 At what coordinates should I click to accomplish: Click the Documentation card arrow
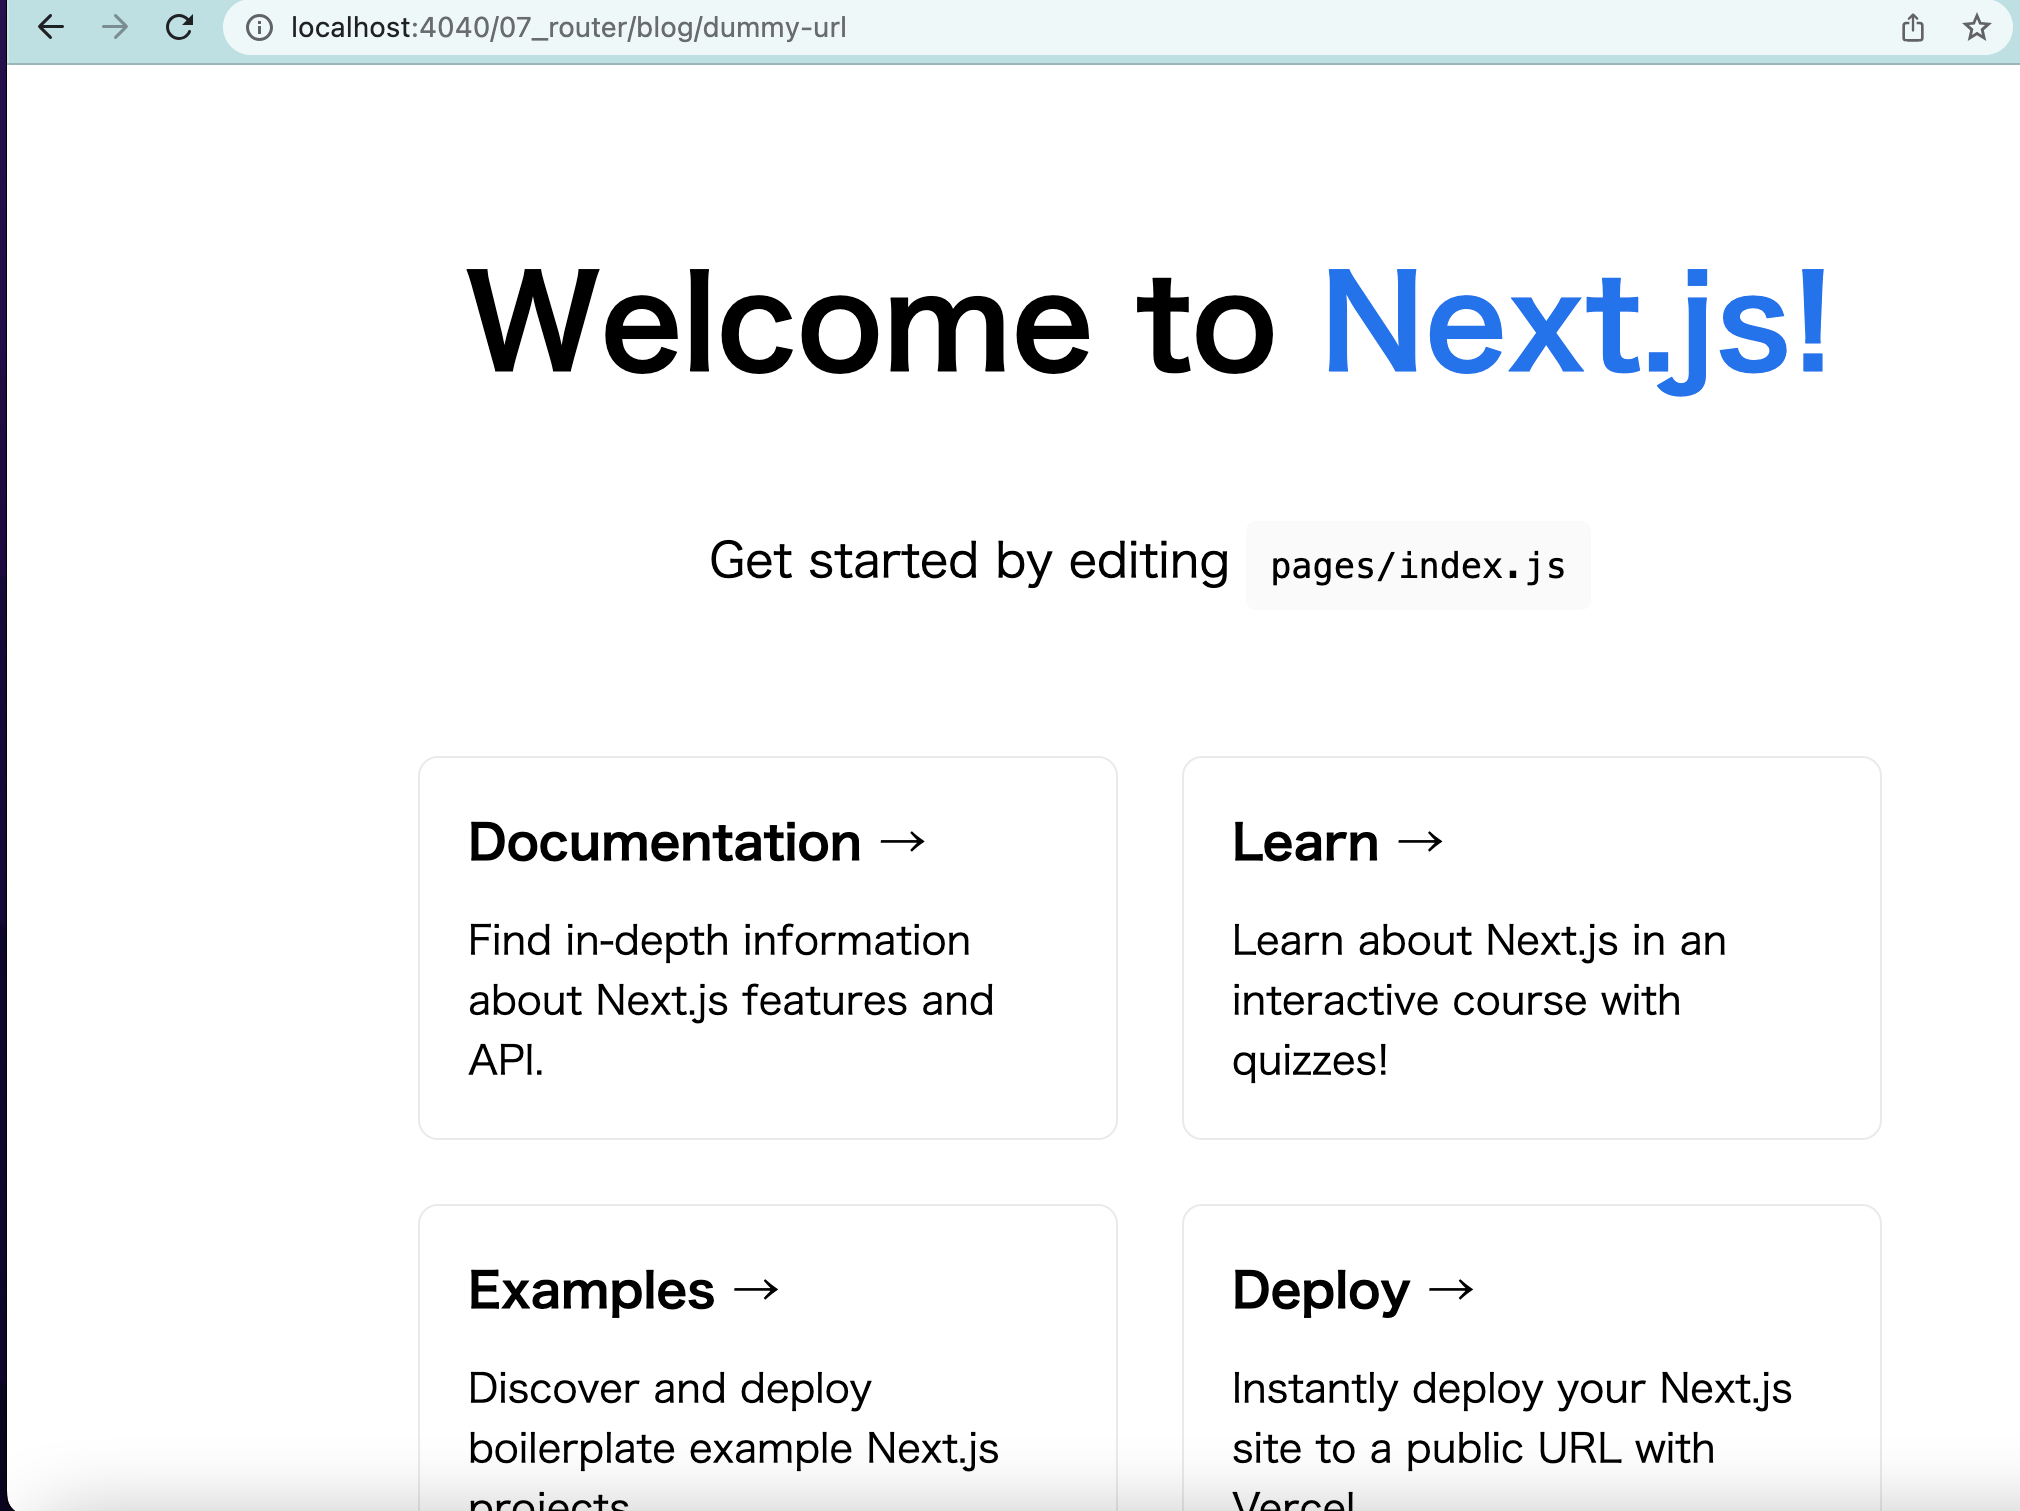point(905,842)
